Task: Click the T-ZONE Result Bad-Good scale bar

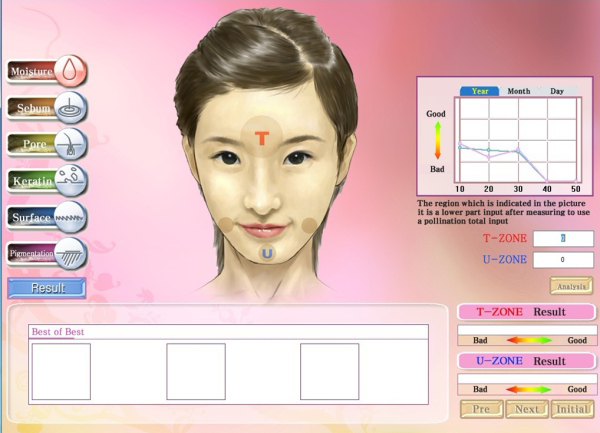Action: pos(526,339)
